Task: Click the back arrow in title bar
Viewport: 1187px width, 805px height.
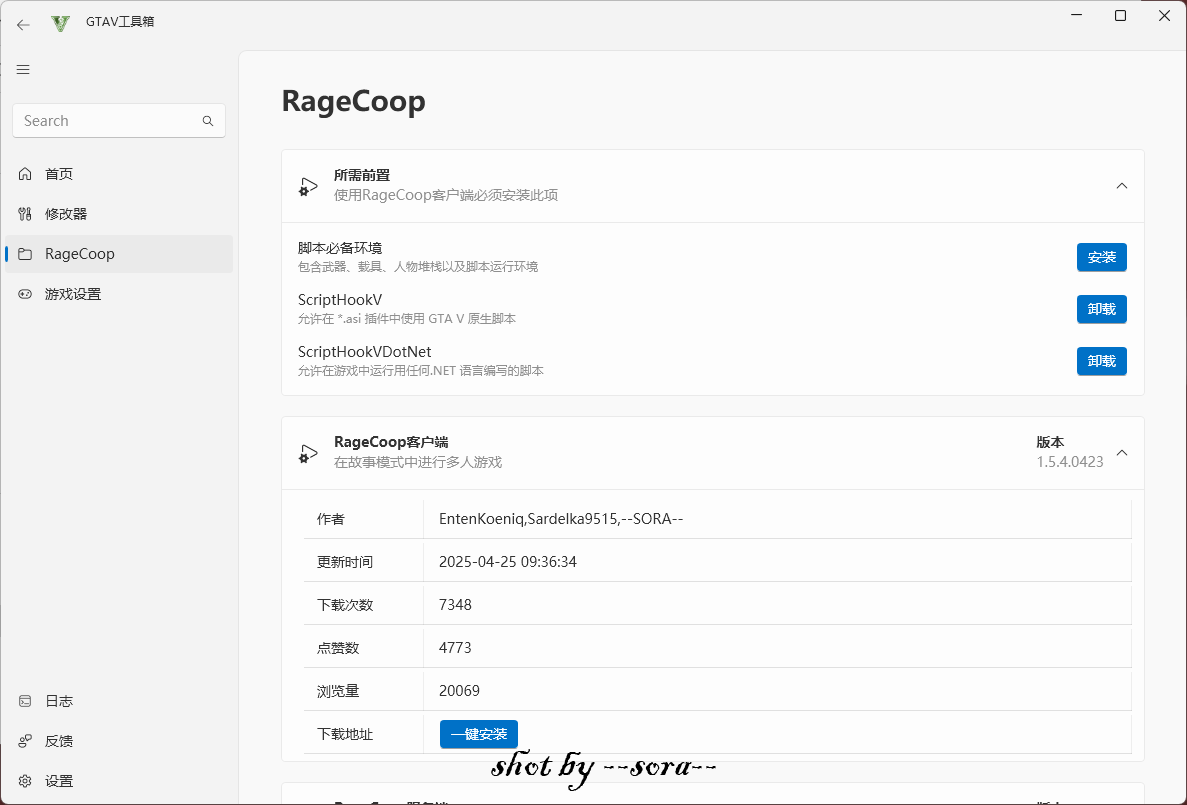Action: (23, 24)
